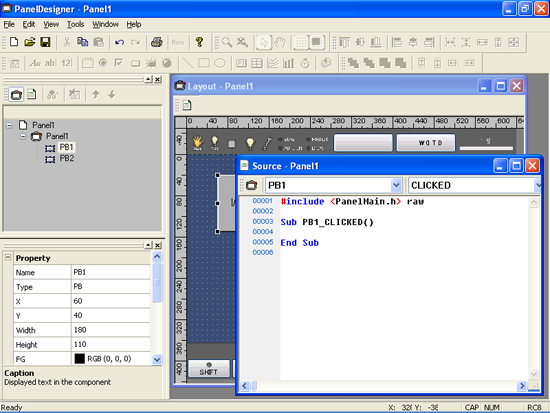
Task: Click the Undo arrow icon
Action: (120, 42)
